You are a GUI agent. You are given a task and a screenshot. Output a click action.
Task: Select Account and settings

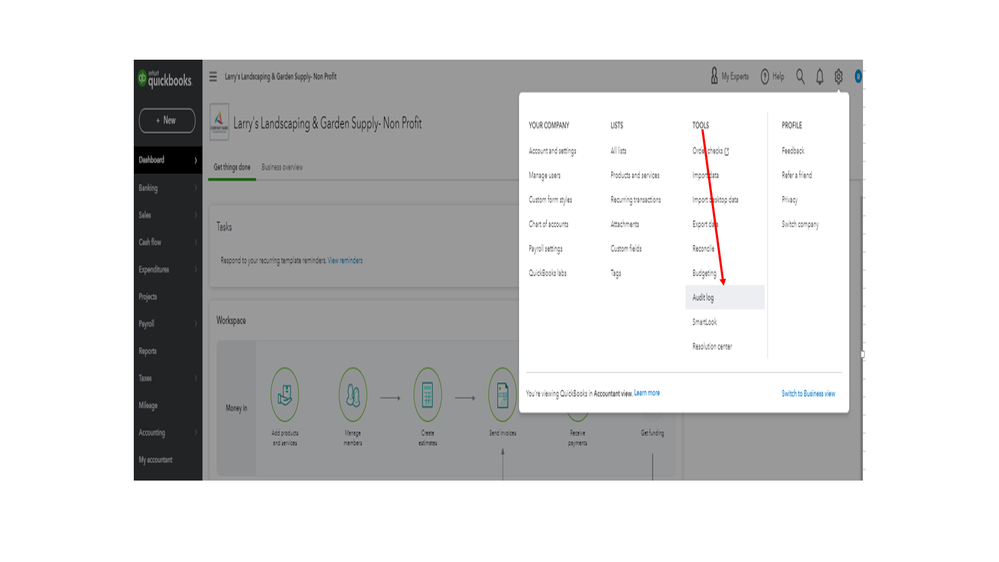tap(552, 151)
